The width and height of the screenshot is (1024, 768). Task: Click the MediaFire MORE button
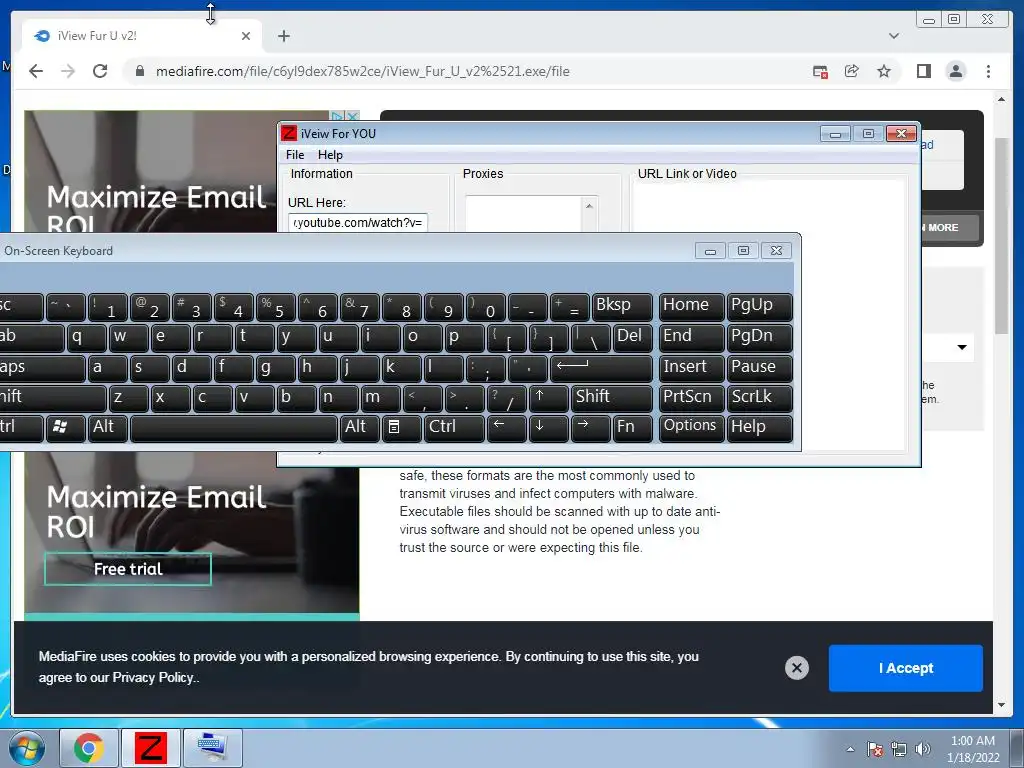click(950, 228)
